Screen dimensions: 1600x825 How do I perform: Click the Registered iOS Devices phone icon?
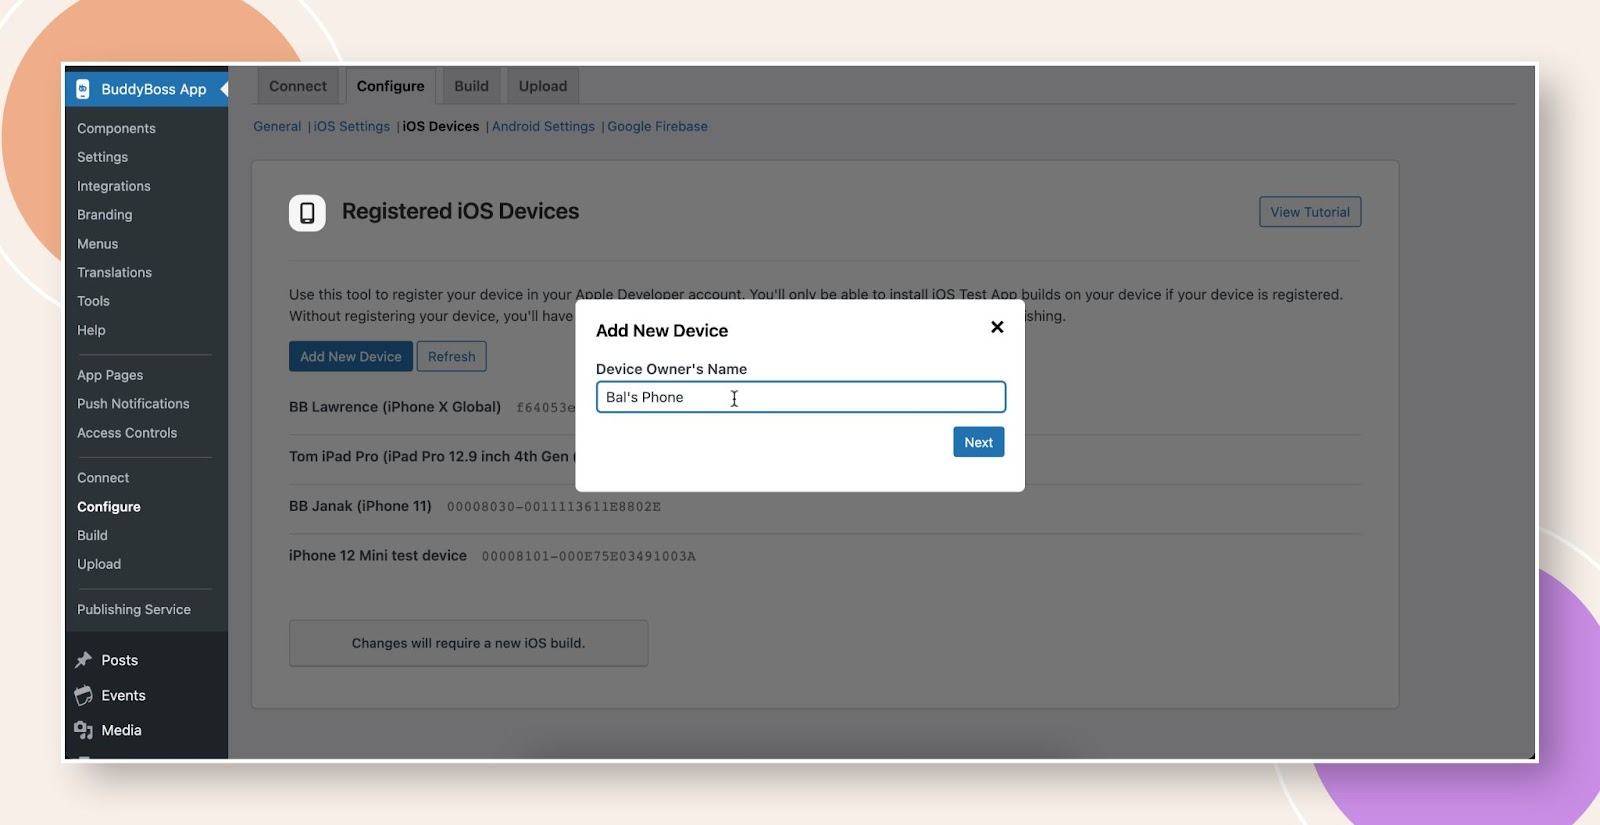307,213
